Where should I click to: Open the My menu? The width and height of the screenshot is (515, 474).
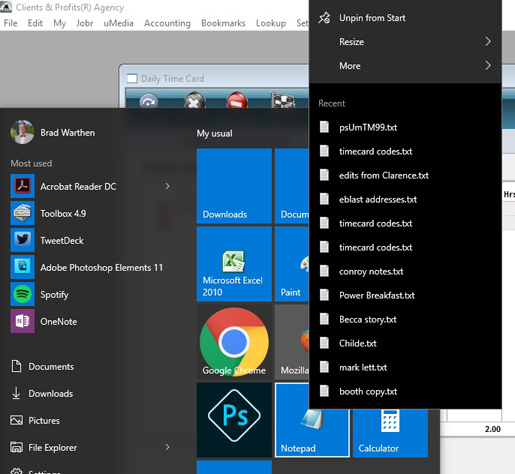point(60,23)
